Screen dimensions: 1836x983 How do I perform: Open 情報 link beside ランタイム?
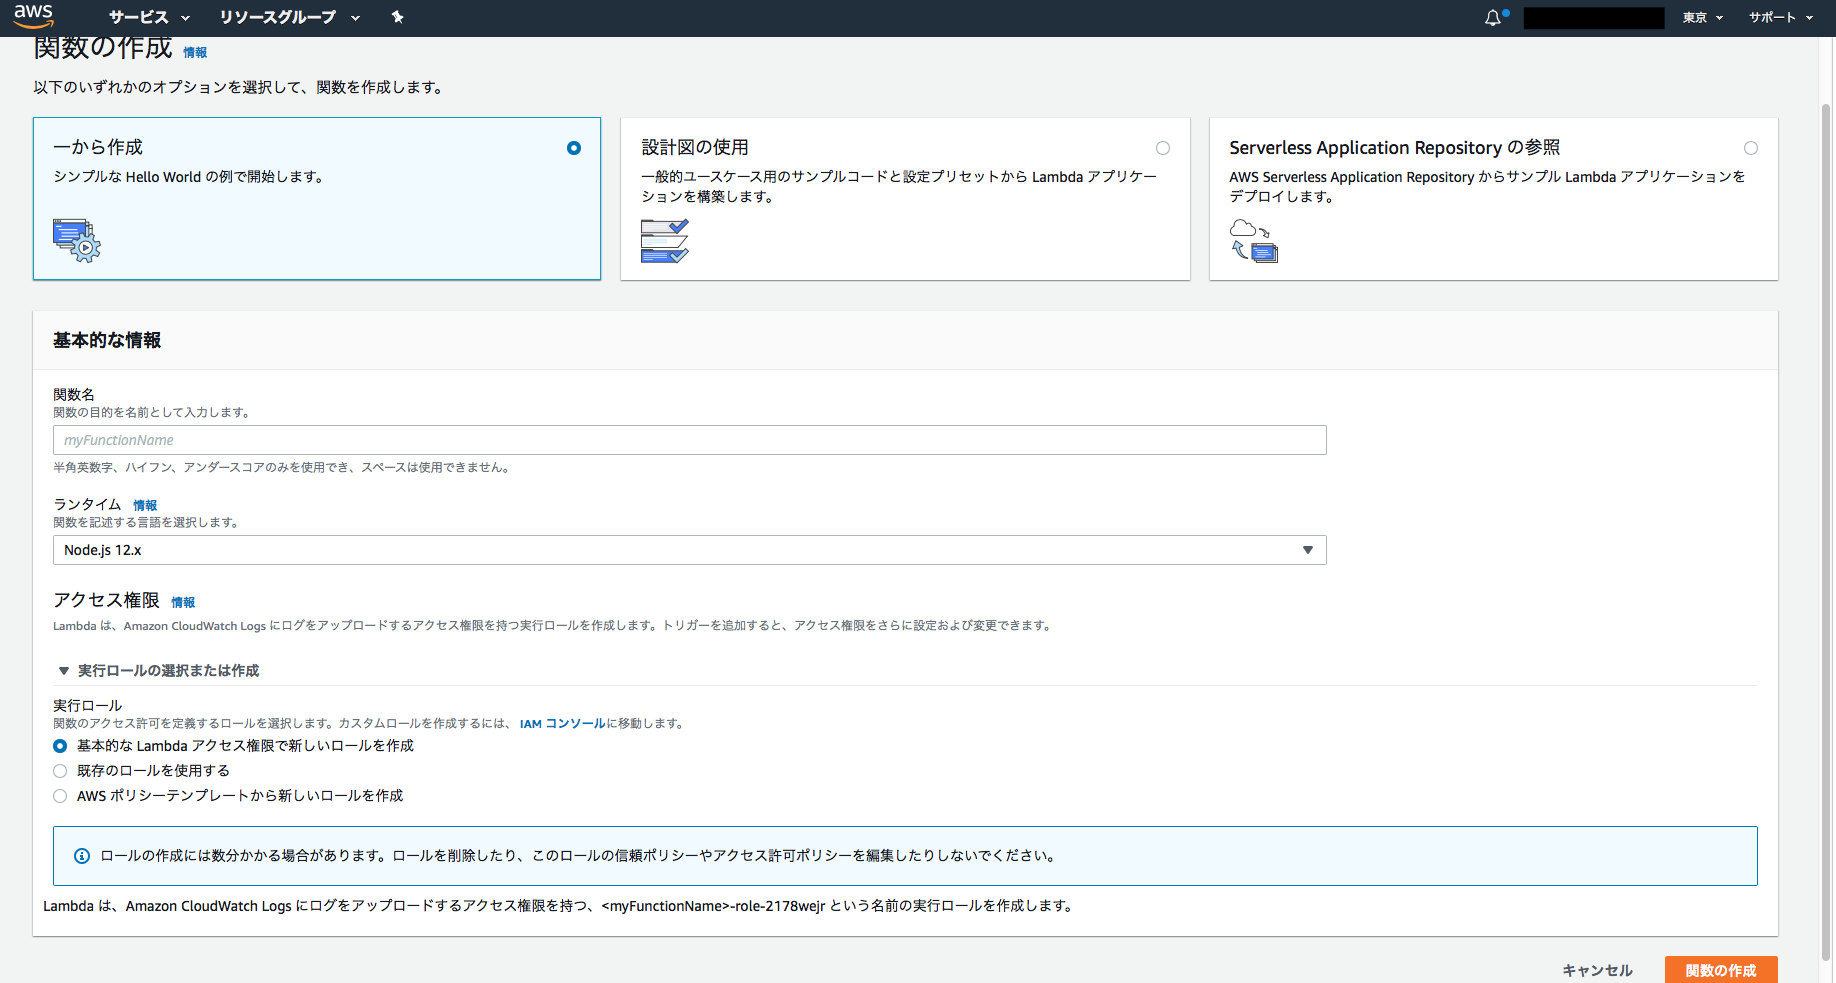click(x=145, y=505)
